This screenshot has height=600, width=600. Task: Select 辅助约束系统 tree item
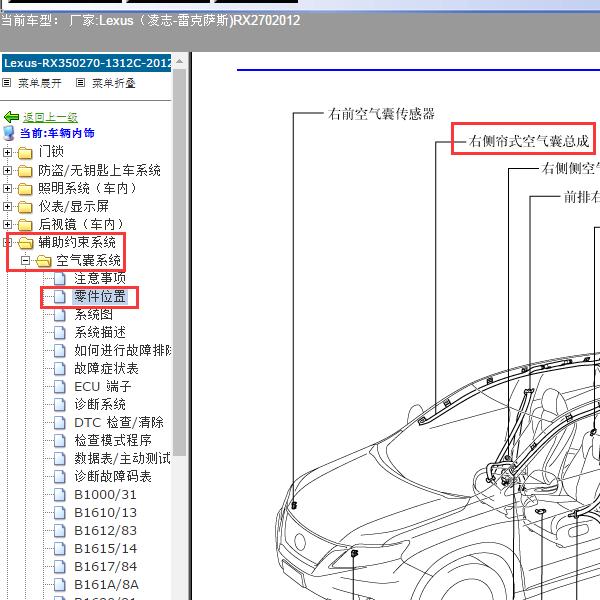click(x=77, y=242)
